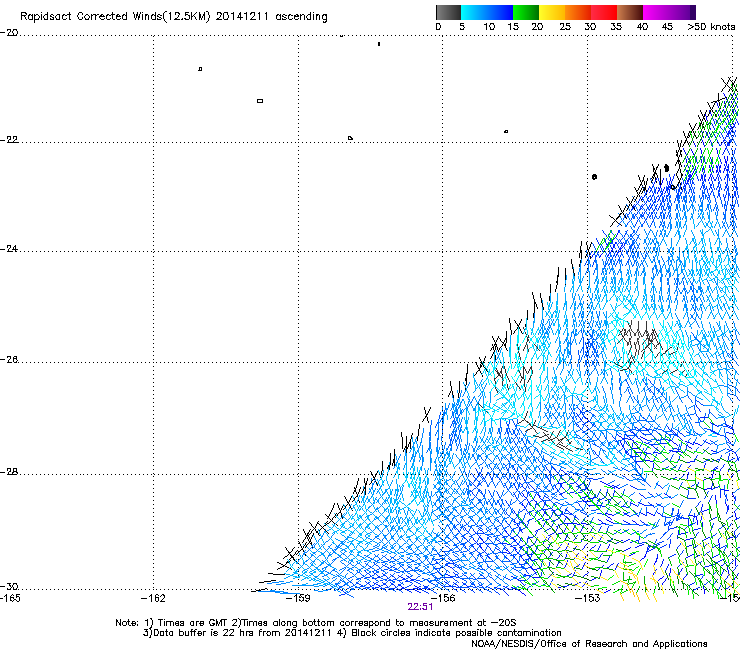Viewport: 740px width, 650px height.
Task: Click the small rectangular island outline near -160
Action: pyautogui.click(x=260, y=101)
